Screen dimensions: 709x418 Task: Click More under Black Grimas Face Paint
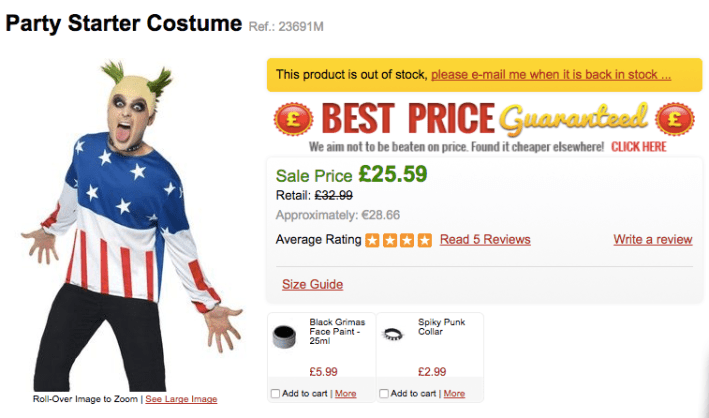pos(345,394)
